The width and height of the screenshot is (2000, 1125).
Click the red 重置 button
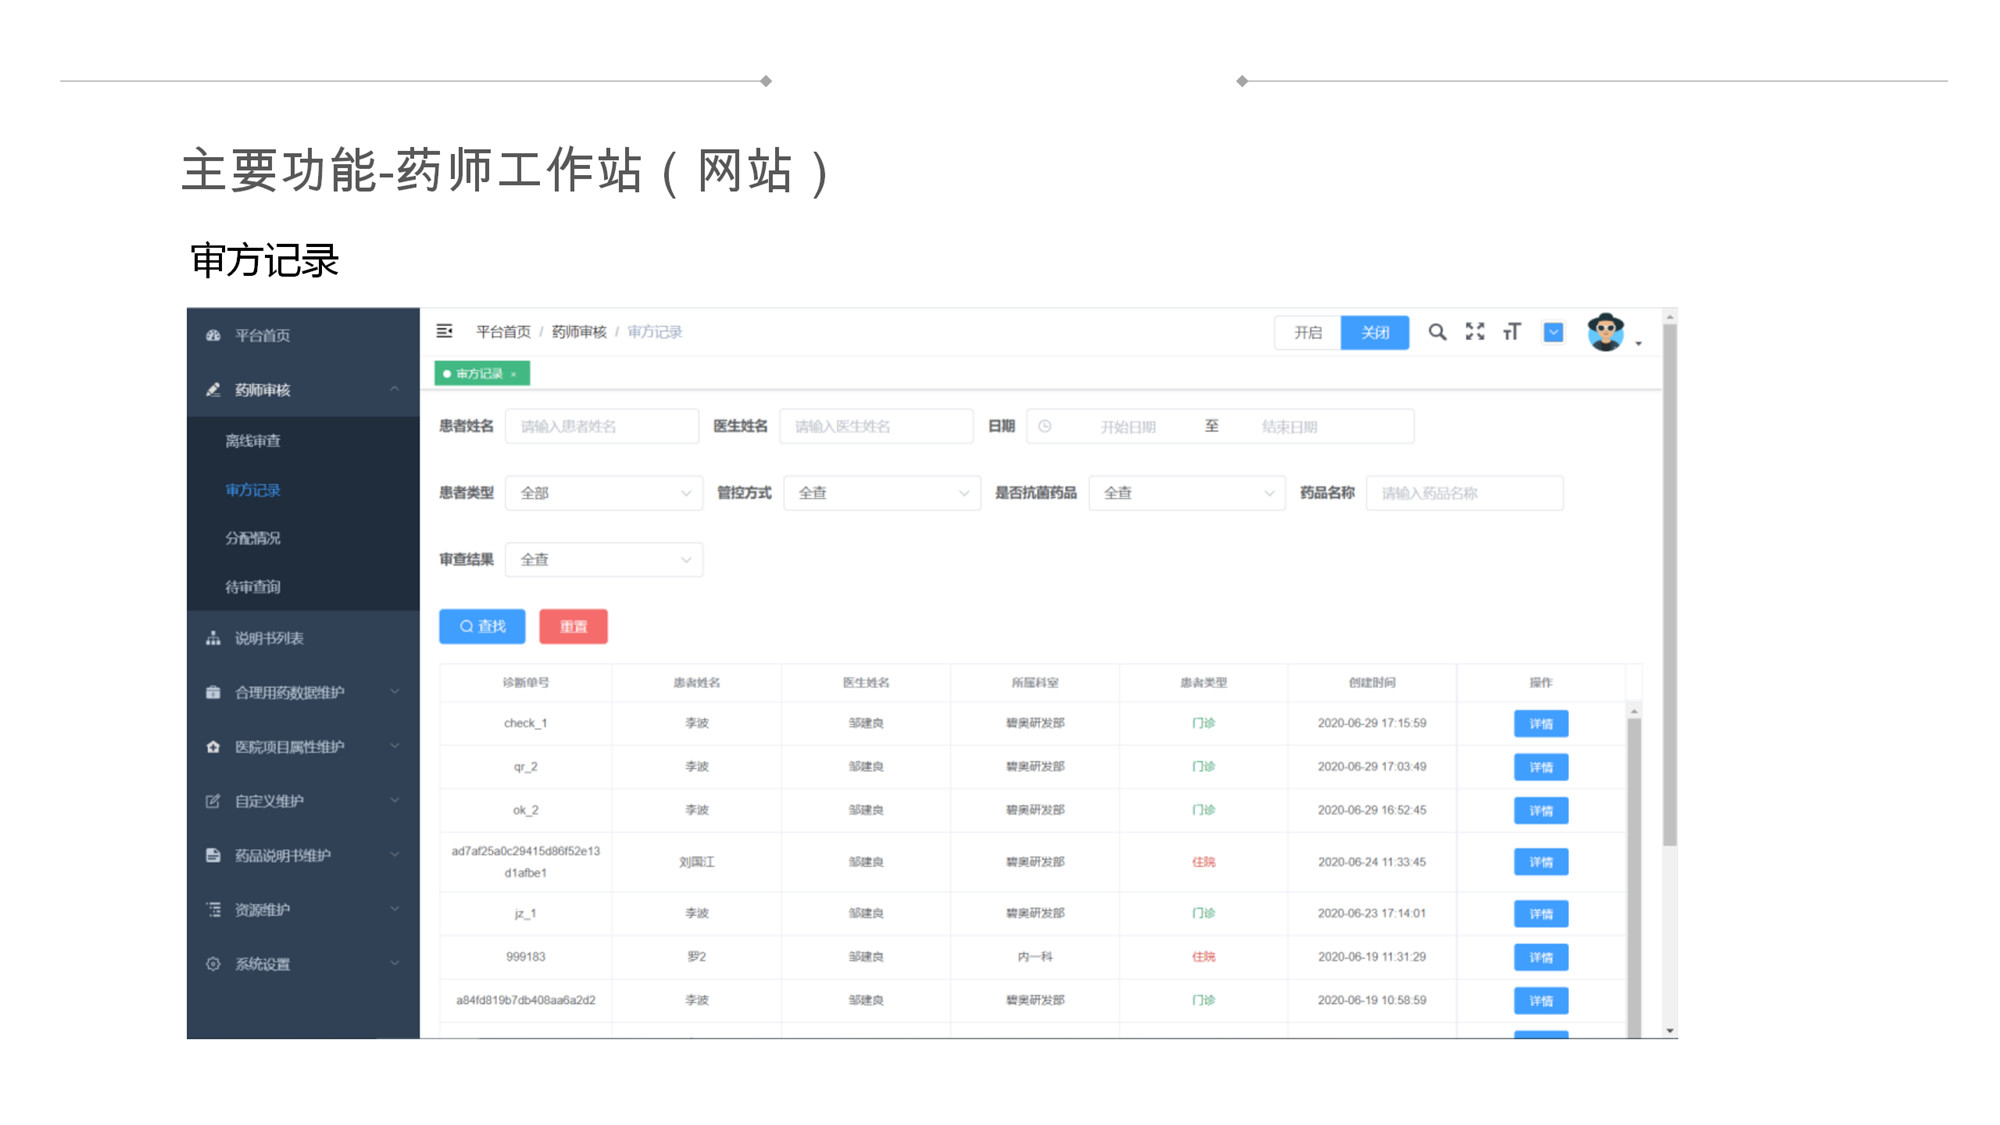(573, 626)
